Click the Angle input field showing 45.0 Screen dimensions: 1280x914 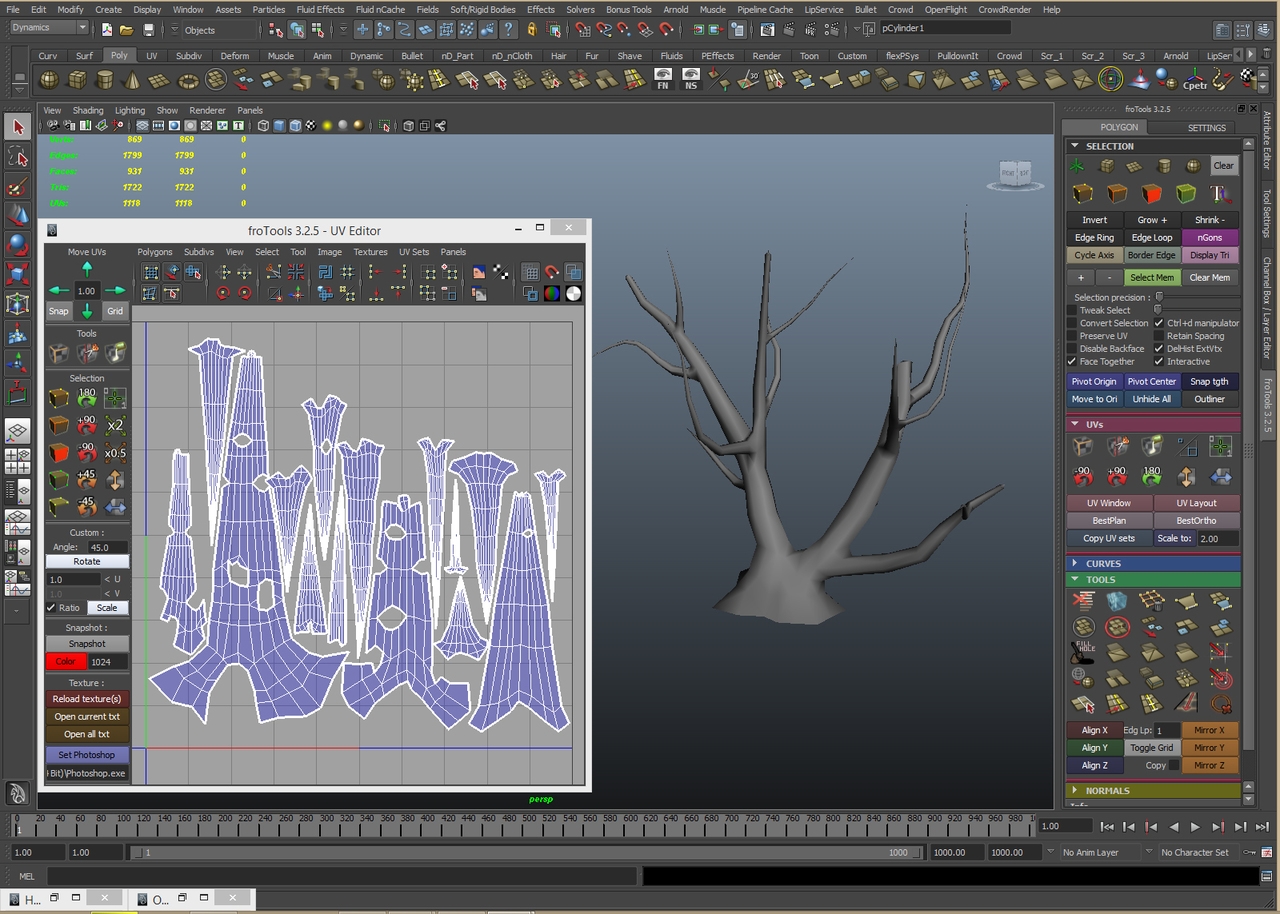[x=107, y=547]
